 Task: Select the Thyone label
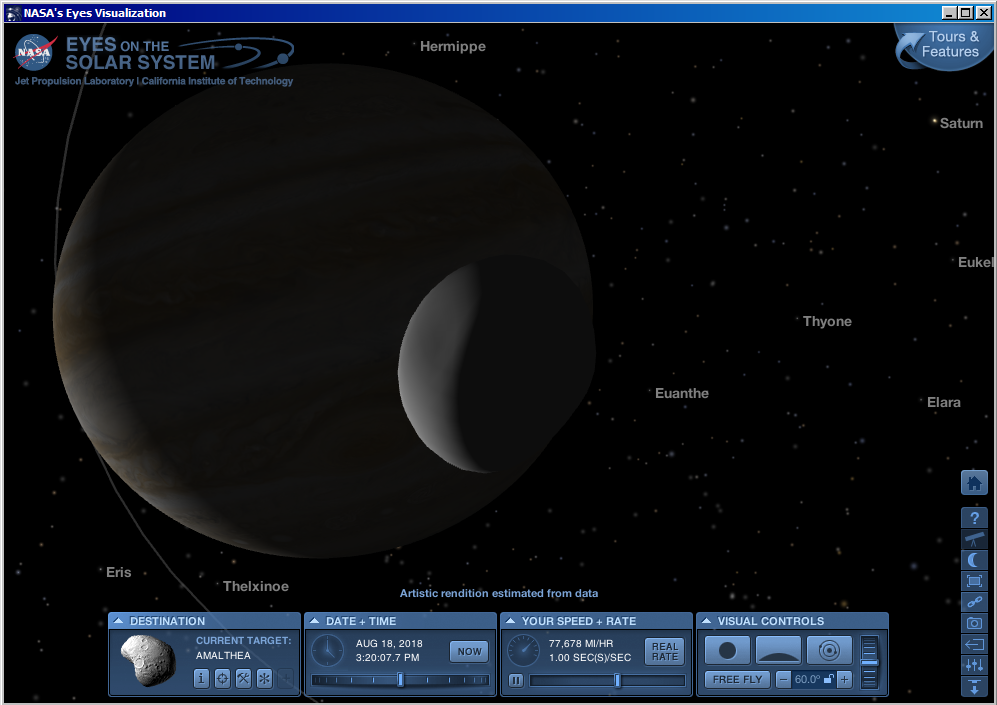[827, 321]
